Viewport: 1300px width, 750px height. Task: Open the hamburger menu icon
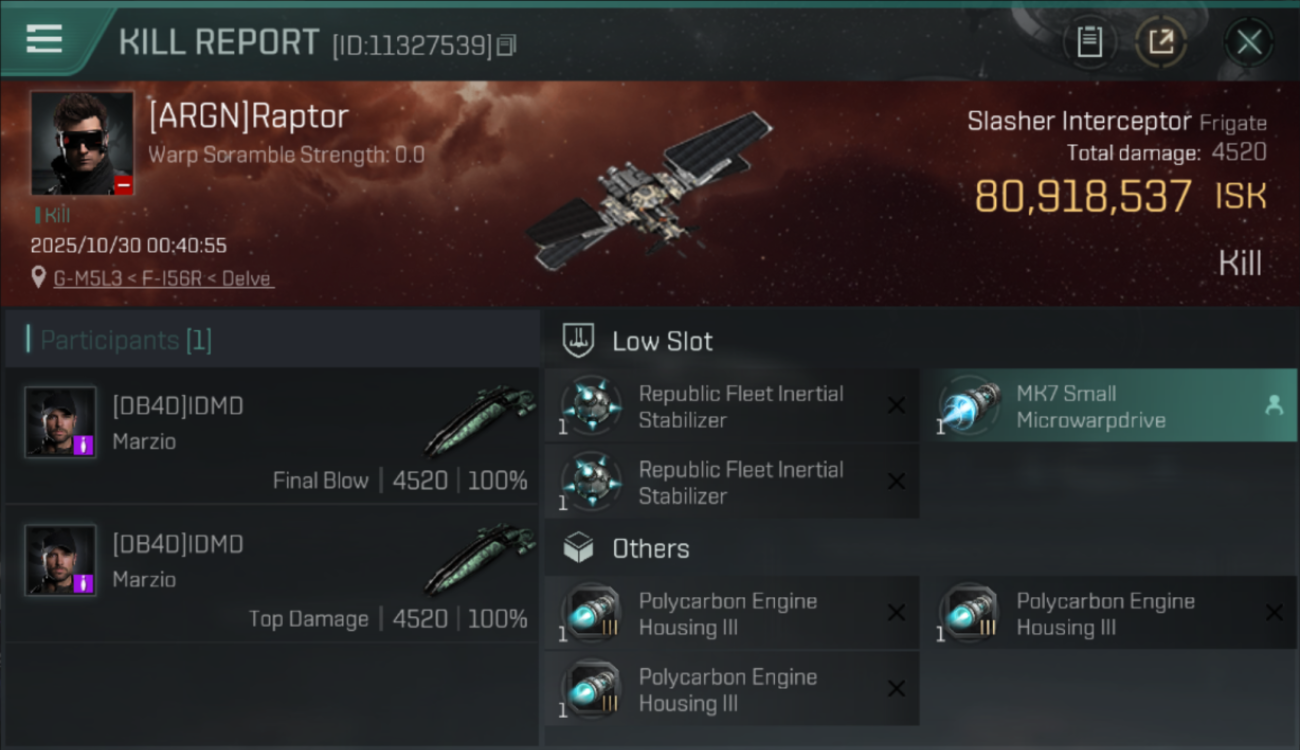(44, 40)
